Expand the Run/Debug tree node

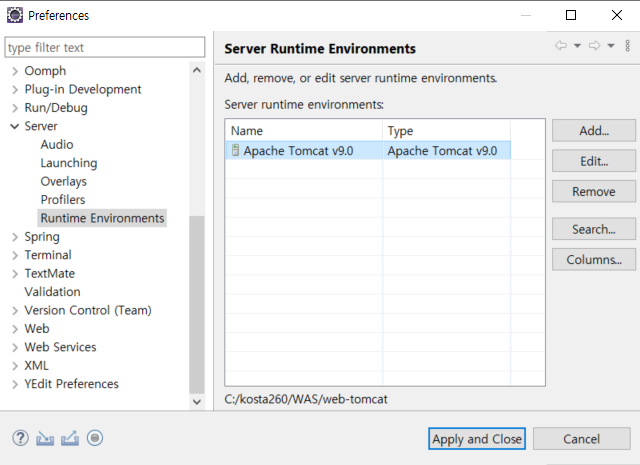[15, 108]
